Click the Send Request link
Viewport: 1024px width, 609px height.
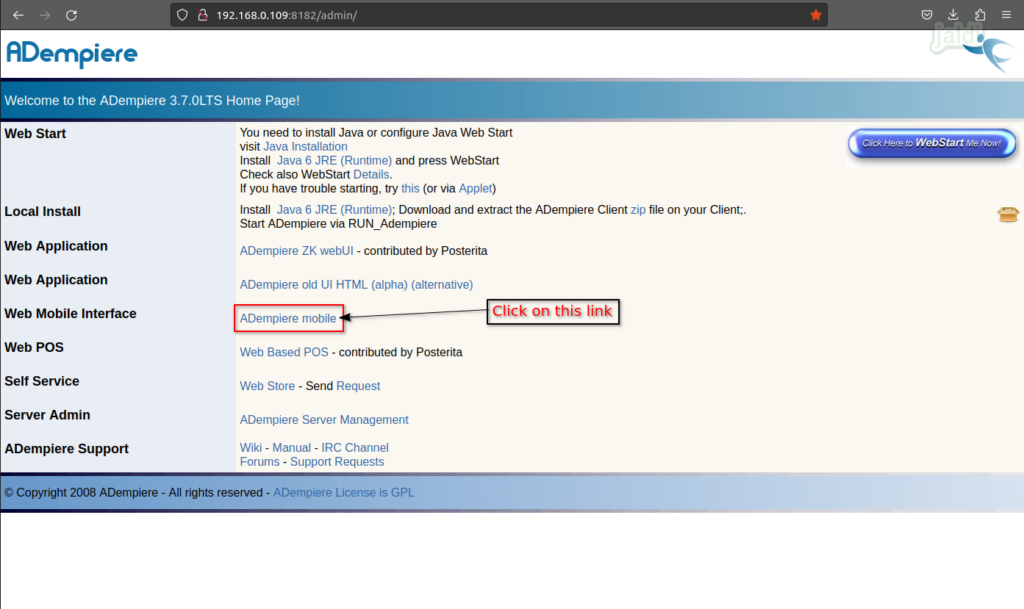tap(358, 386)
